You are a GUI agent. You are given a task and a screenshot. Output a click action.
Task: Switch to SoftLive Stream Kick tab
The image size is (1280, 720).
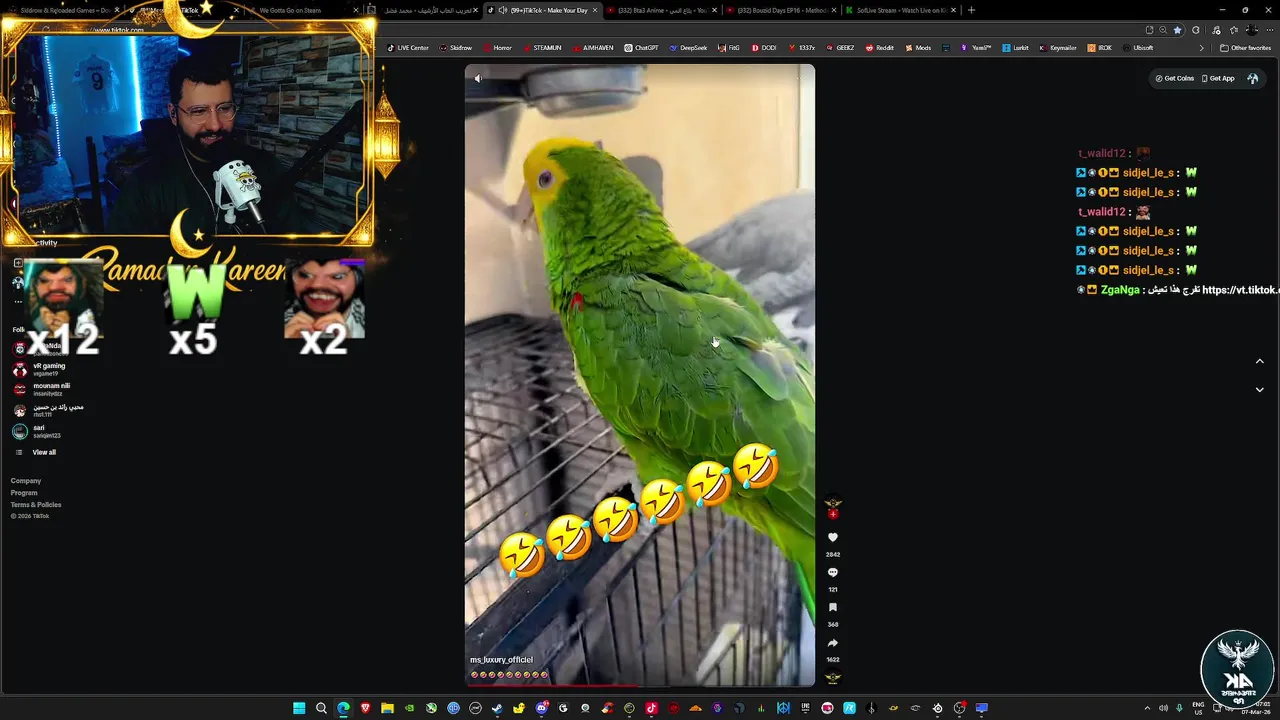tap(900, 10)
